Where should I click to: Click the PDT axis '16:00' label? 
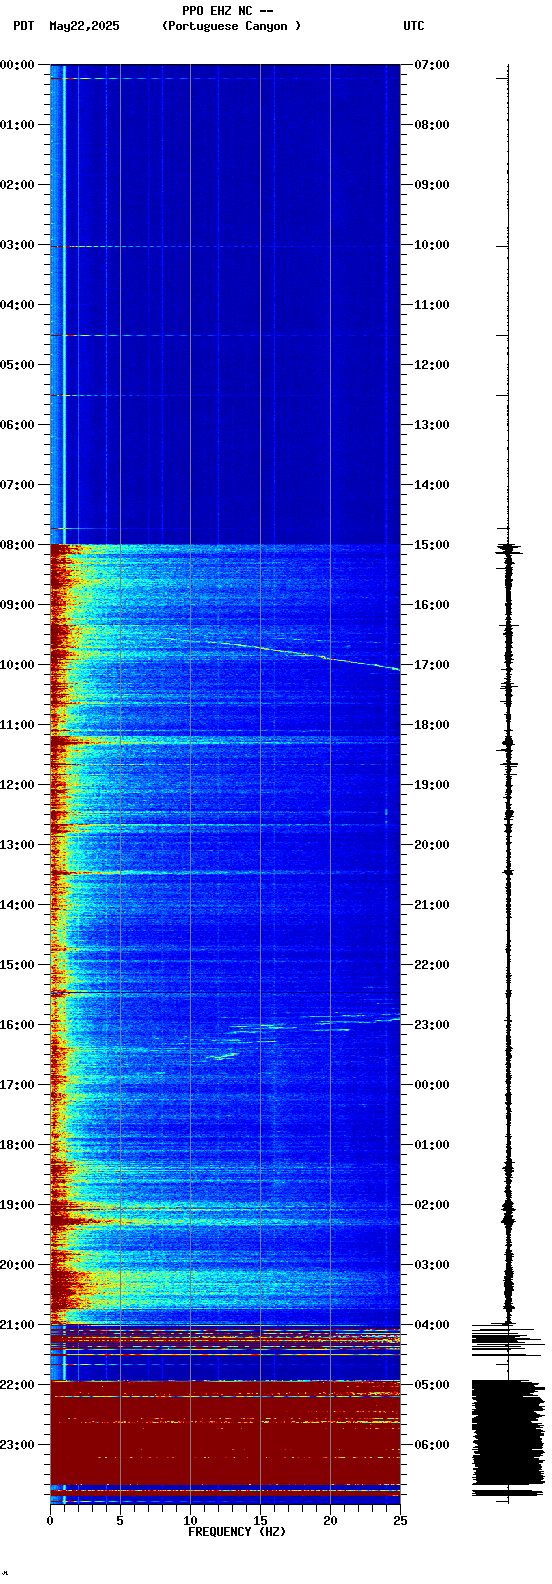(x=17, y=1025)
